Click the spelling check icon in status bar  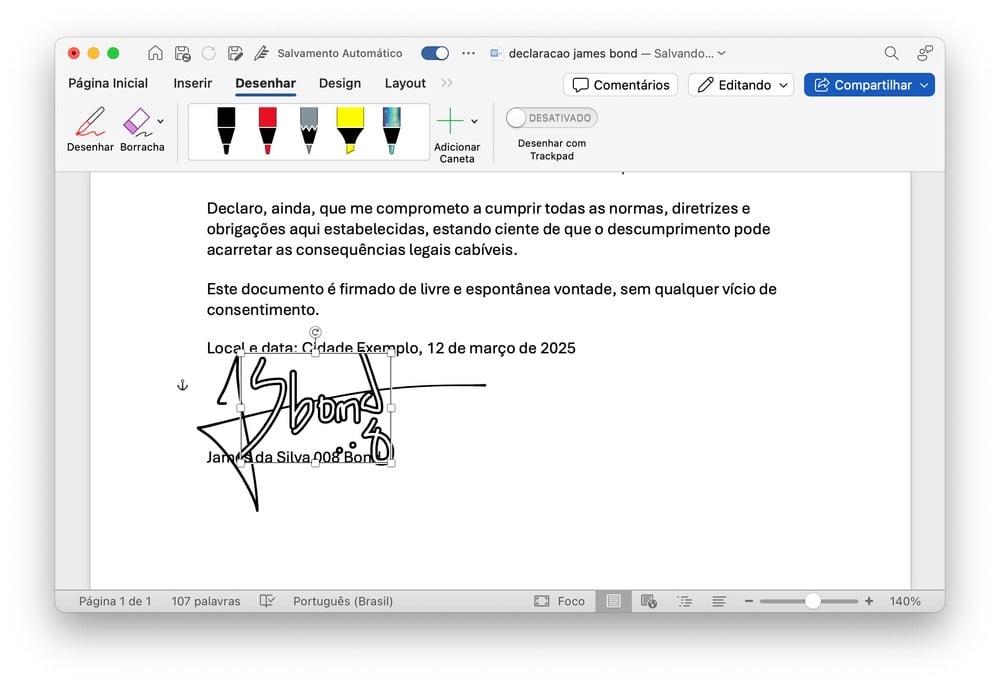(267, 601)
